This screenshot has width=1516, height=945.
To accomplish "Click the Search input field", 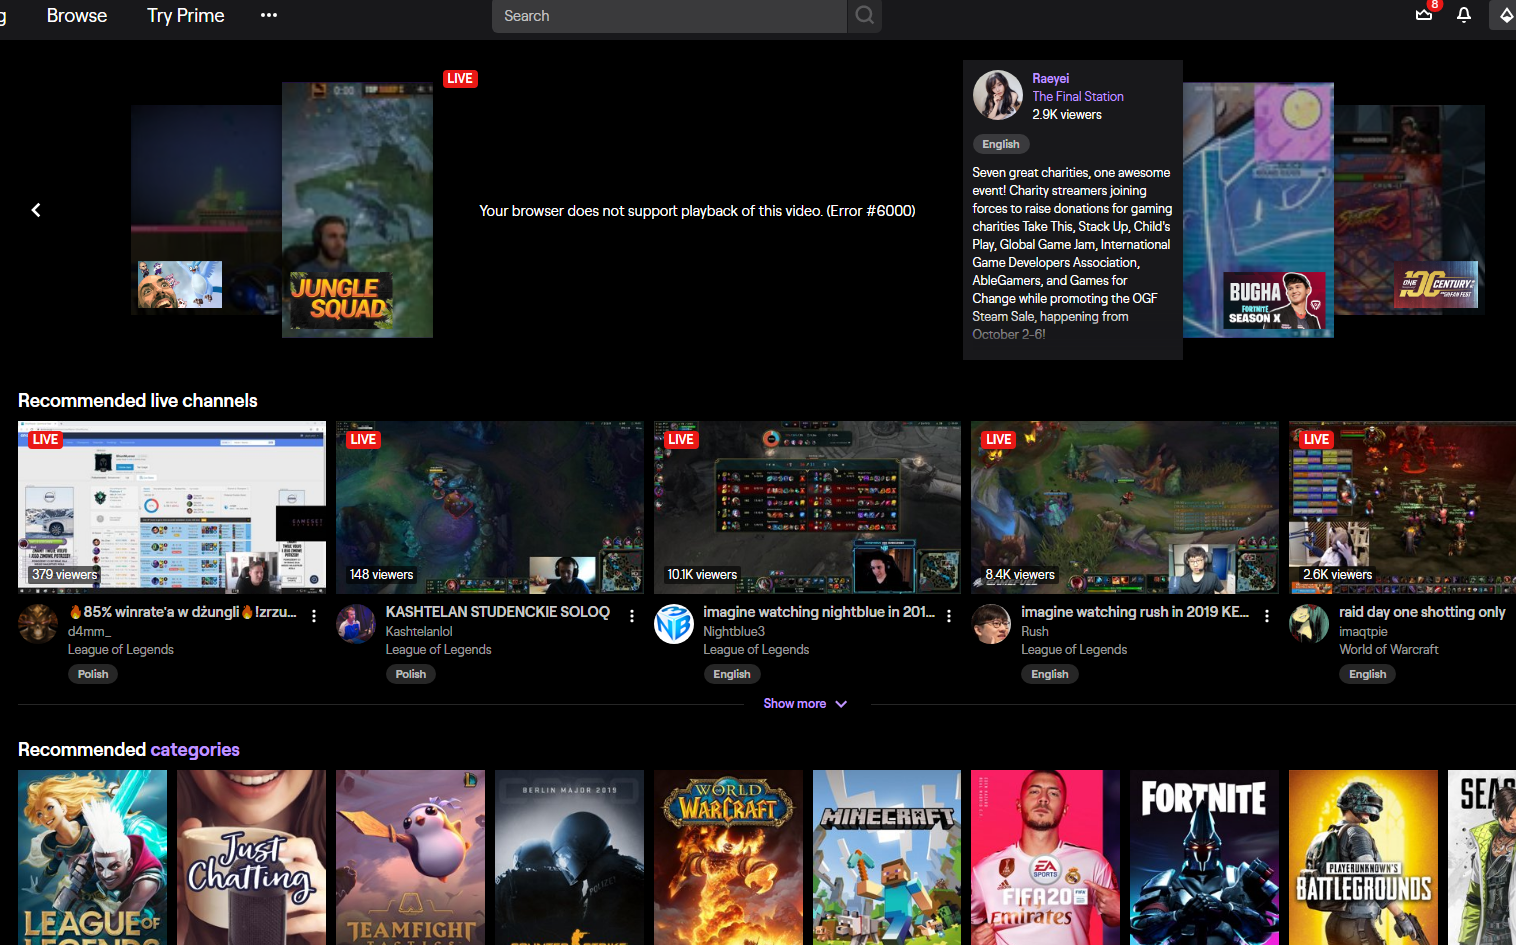I will click(x=669, y=16).
